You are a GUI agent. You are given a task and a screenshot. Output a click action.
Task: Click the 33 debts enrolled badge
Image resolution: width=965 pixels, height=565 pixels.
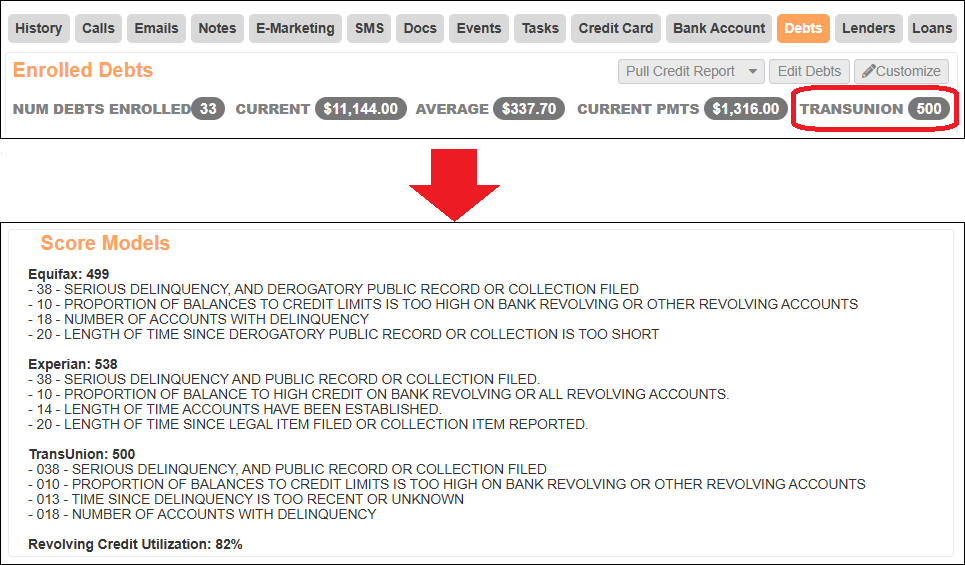(x=208, y=109)
